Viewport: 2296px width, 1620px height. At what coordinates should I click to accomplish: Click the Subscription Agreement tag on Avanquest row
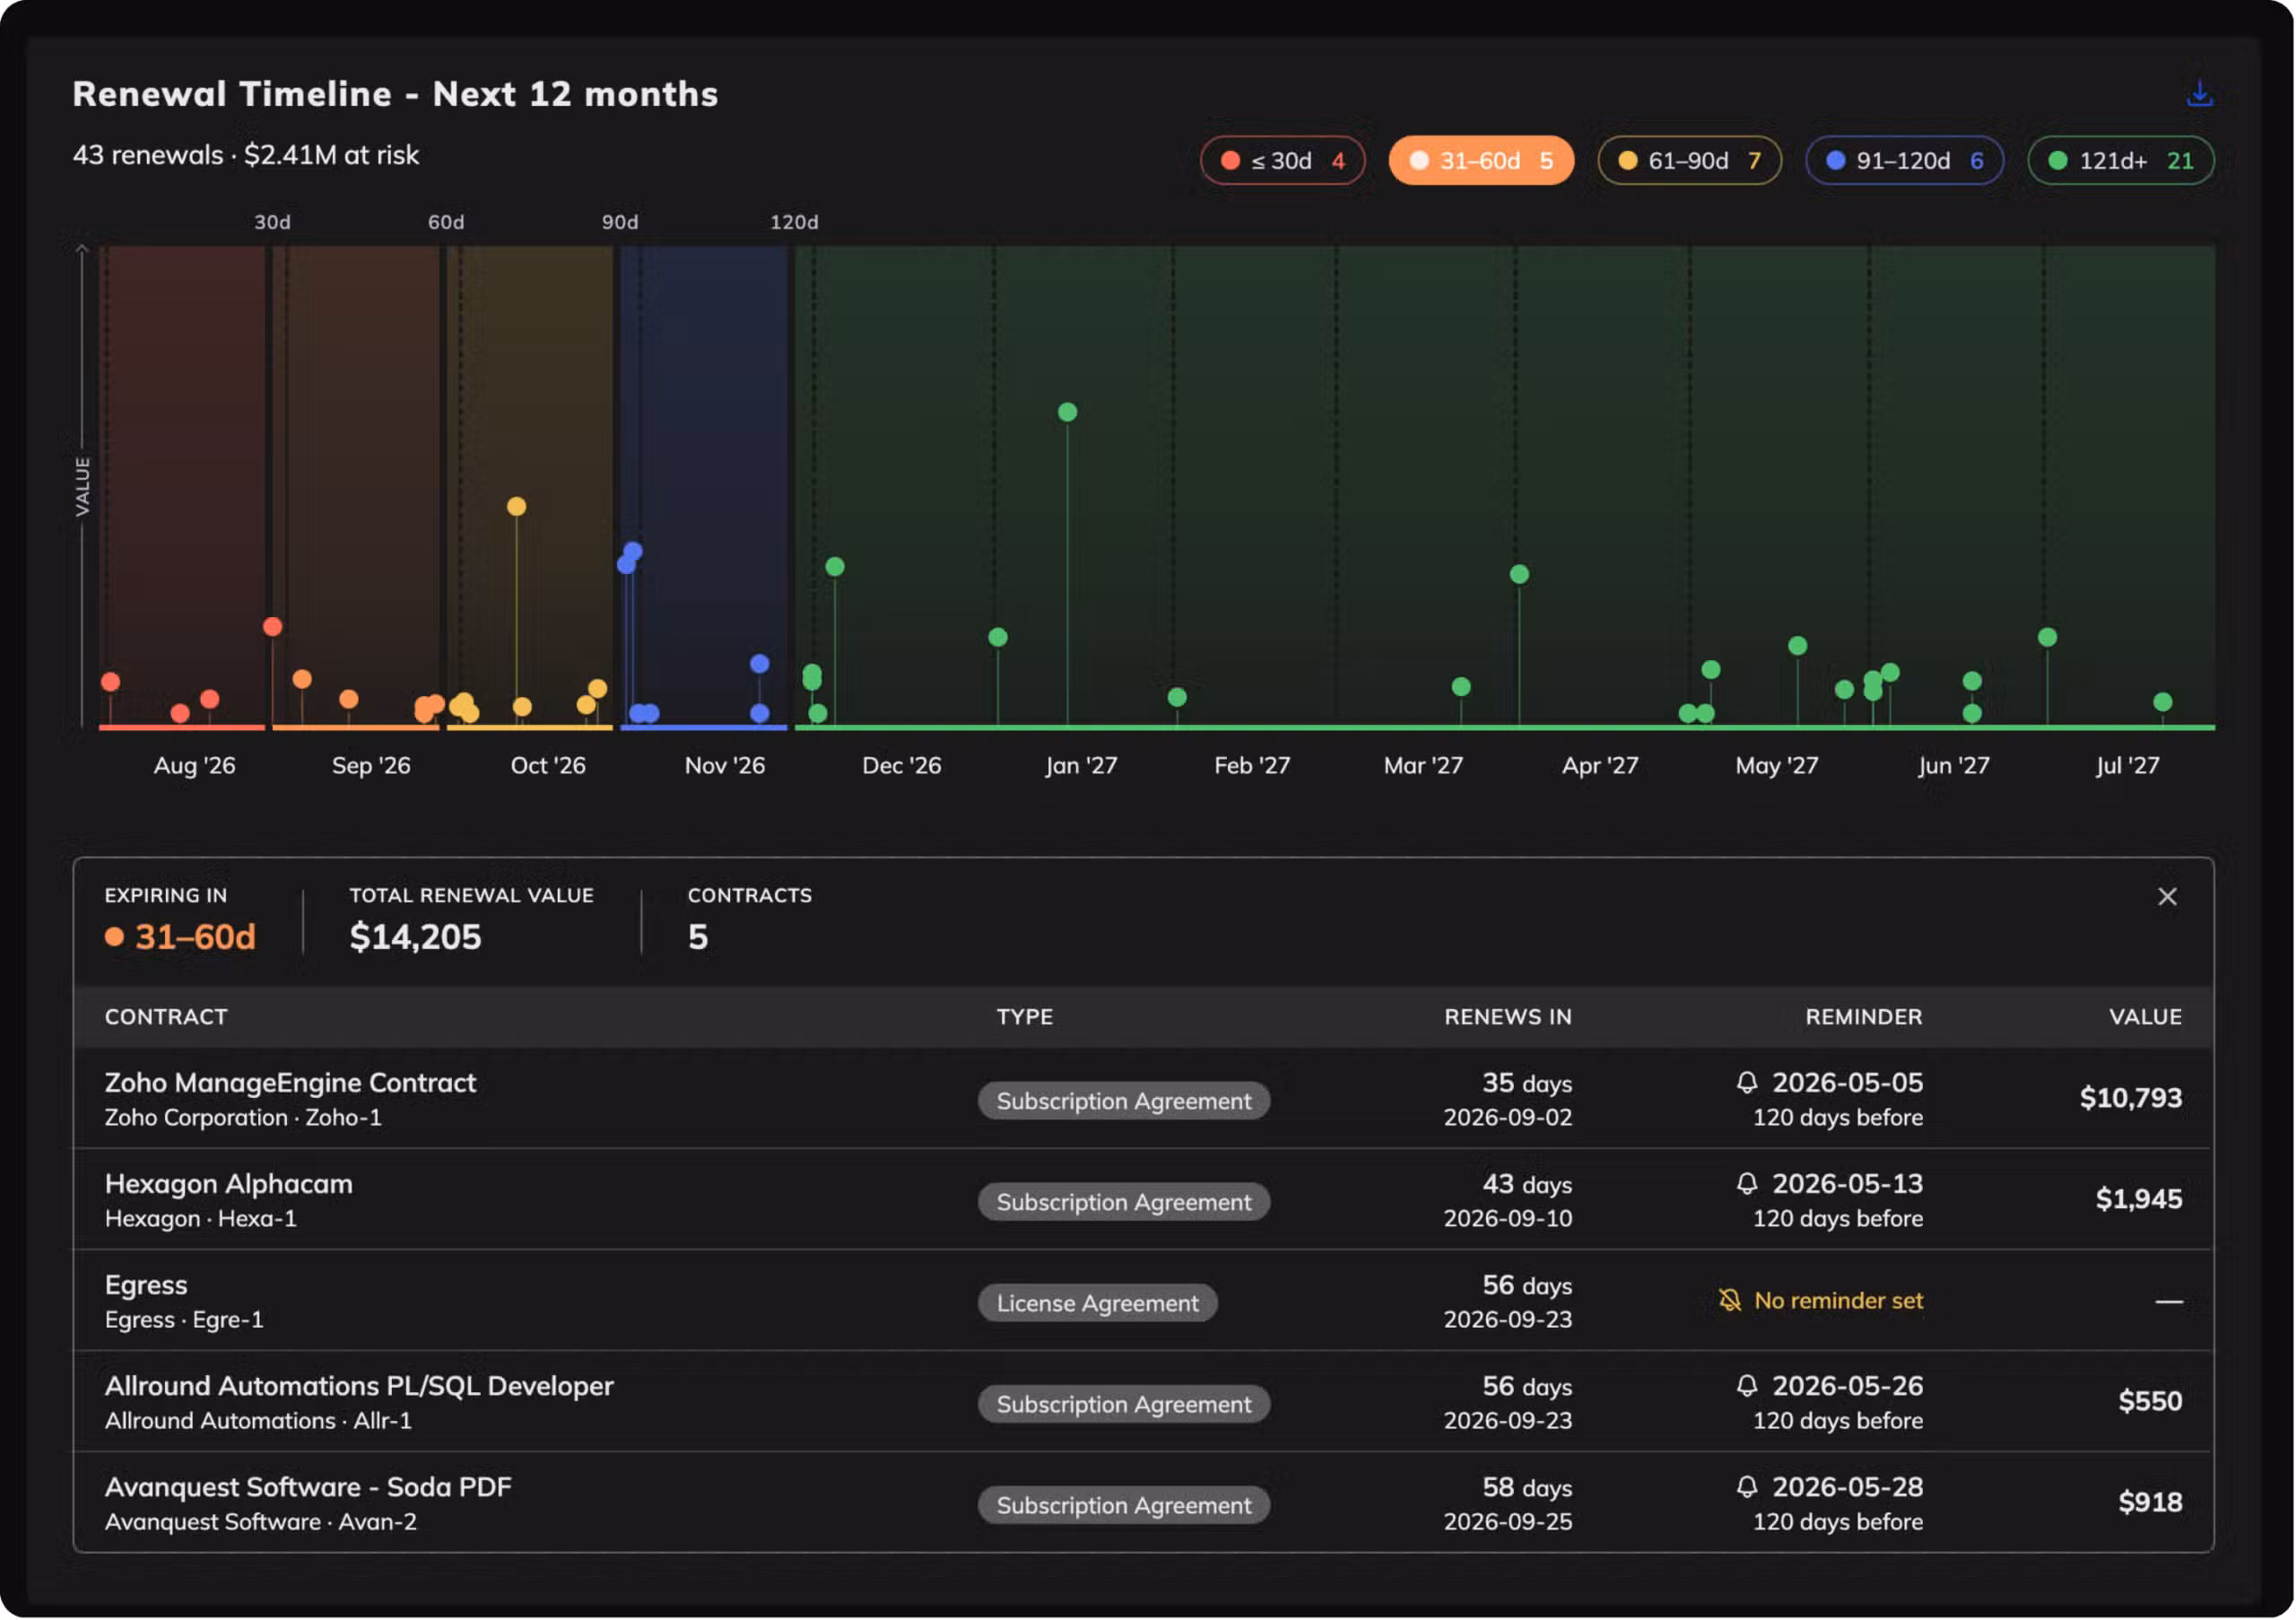click(x=1123, y=1505)
